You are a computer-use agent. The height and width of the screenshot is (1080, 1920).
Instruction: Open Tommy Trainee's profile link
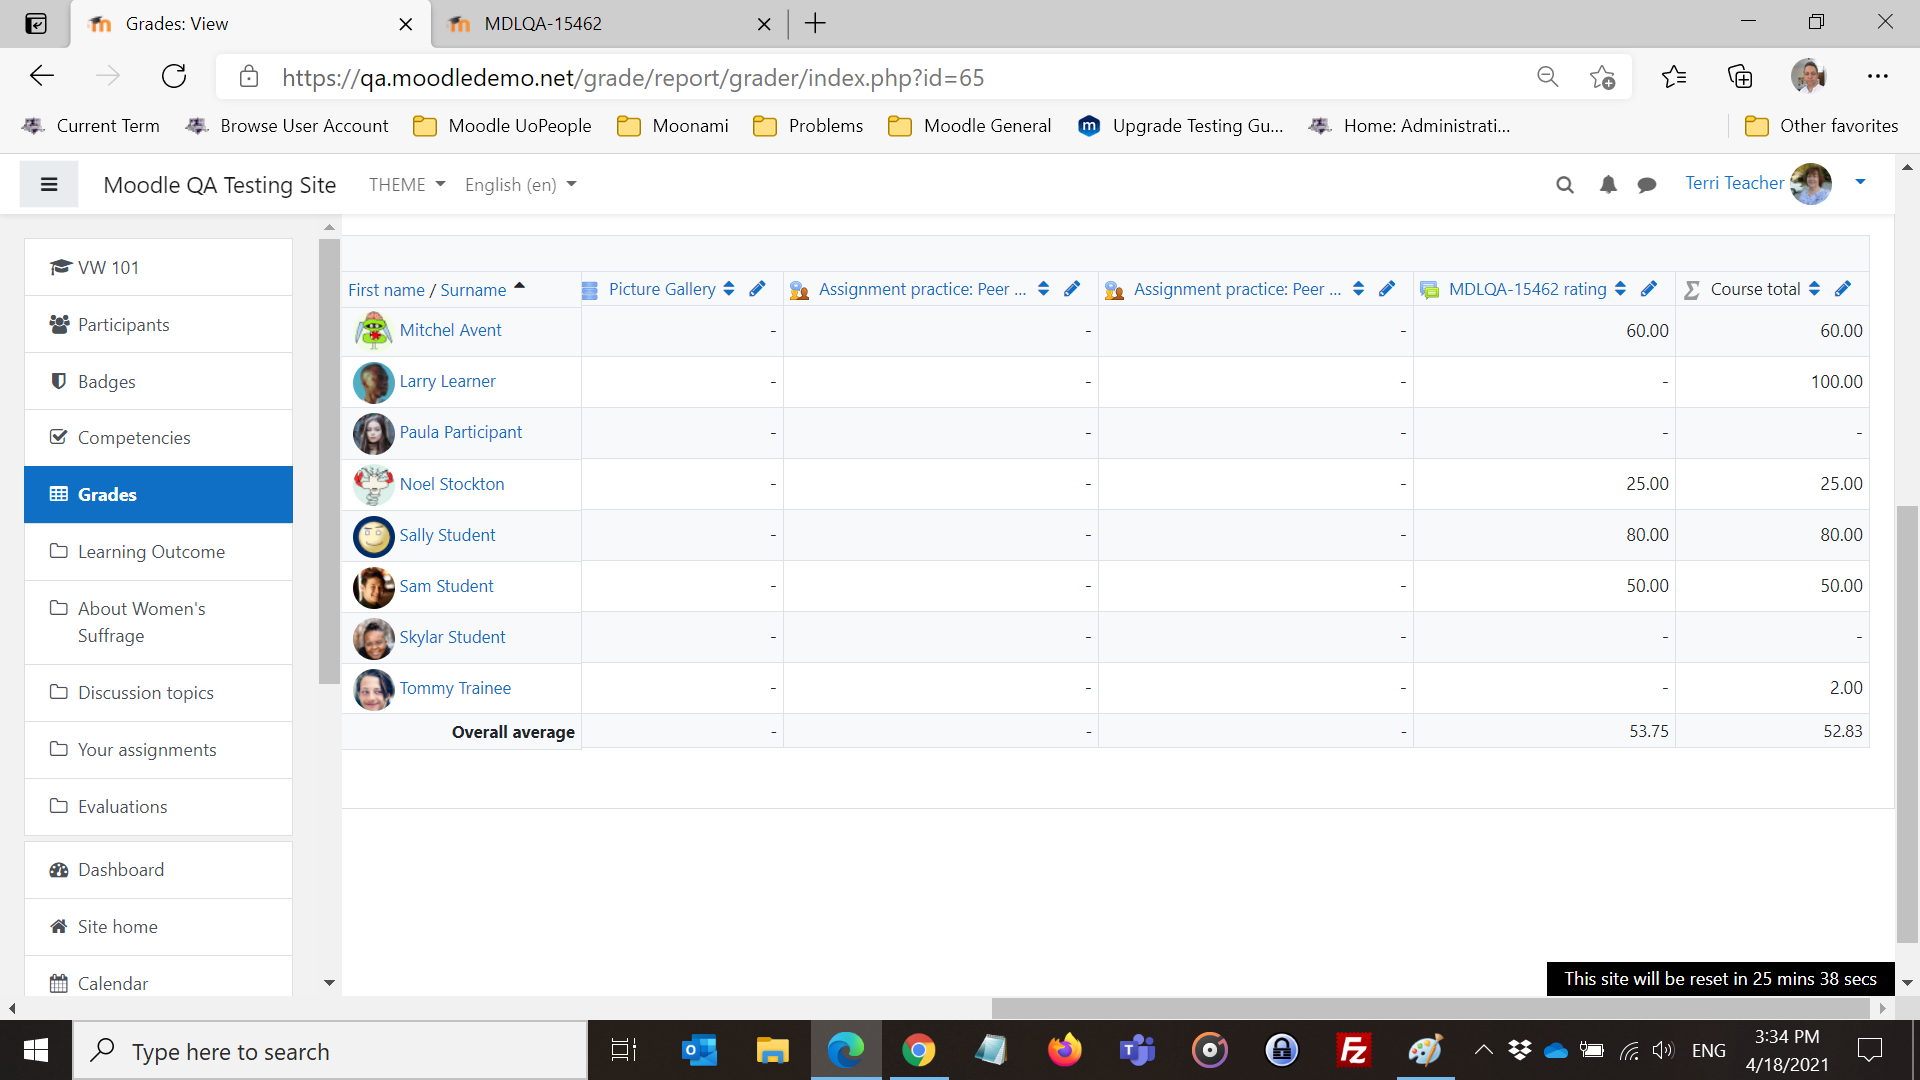click(x=455, y=688)
